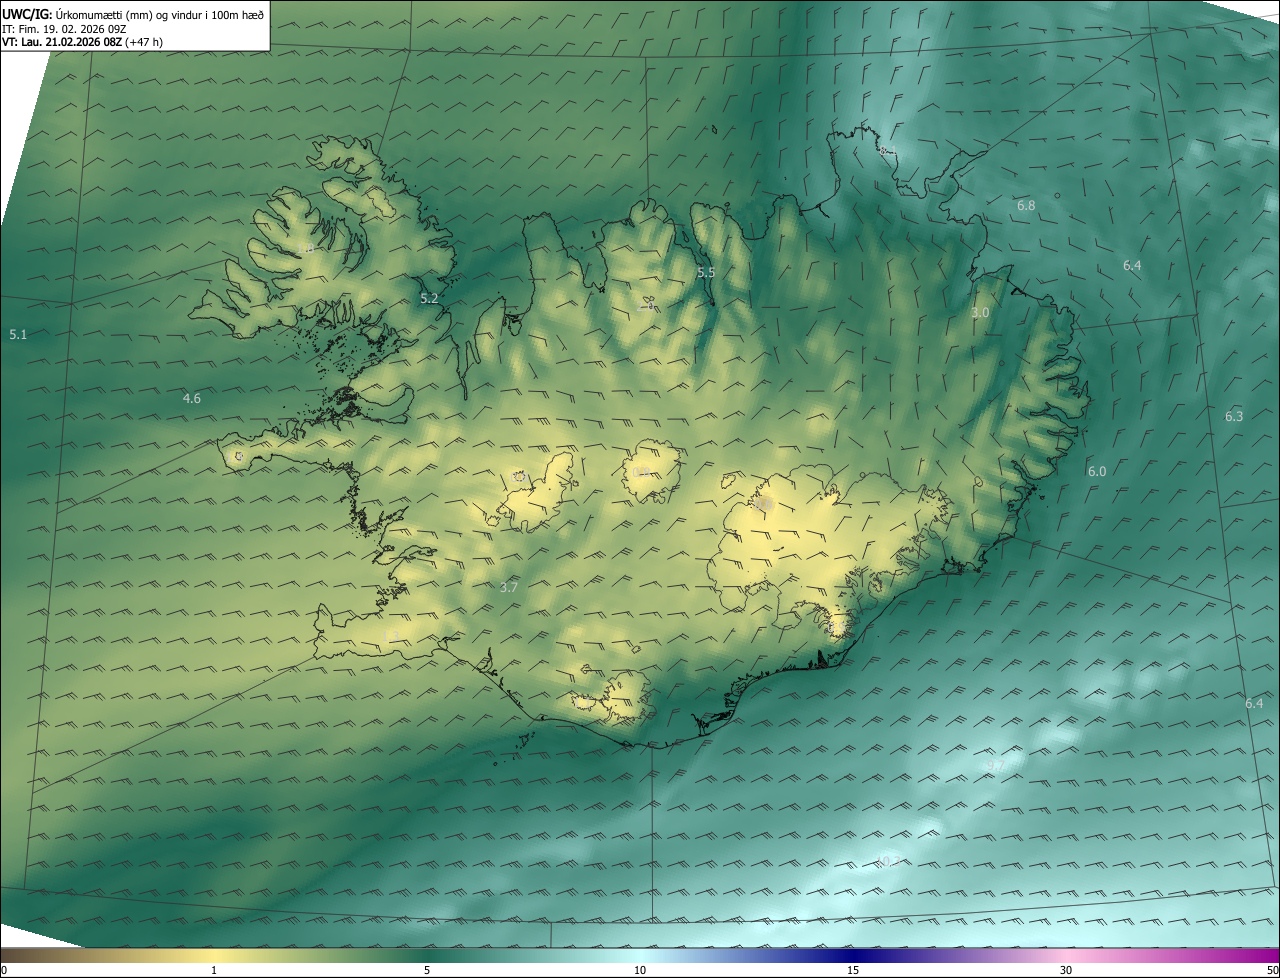Click the 5.5 value on the map
This screenshot has width=1280, height=978.
(706, 273)
